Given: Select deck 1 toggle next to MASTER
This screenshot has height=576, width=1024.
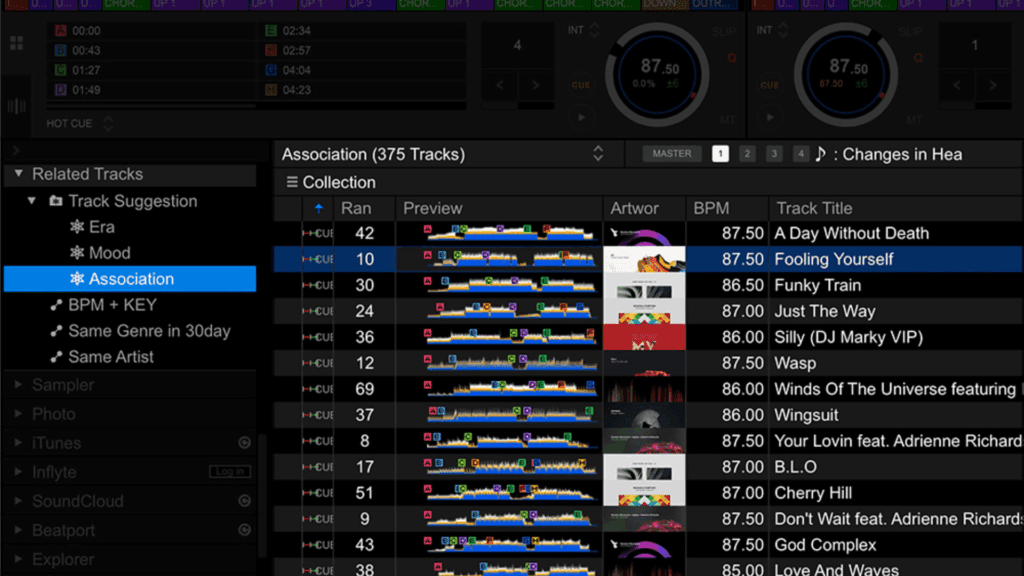Looking at the screenshot, I should point(720,154).
